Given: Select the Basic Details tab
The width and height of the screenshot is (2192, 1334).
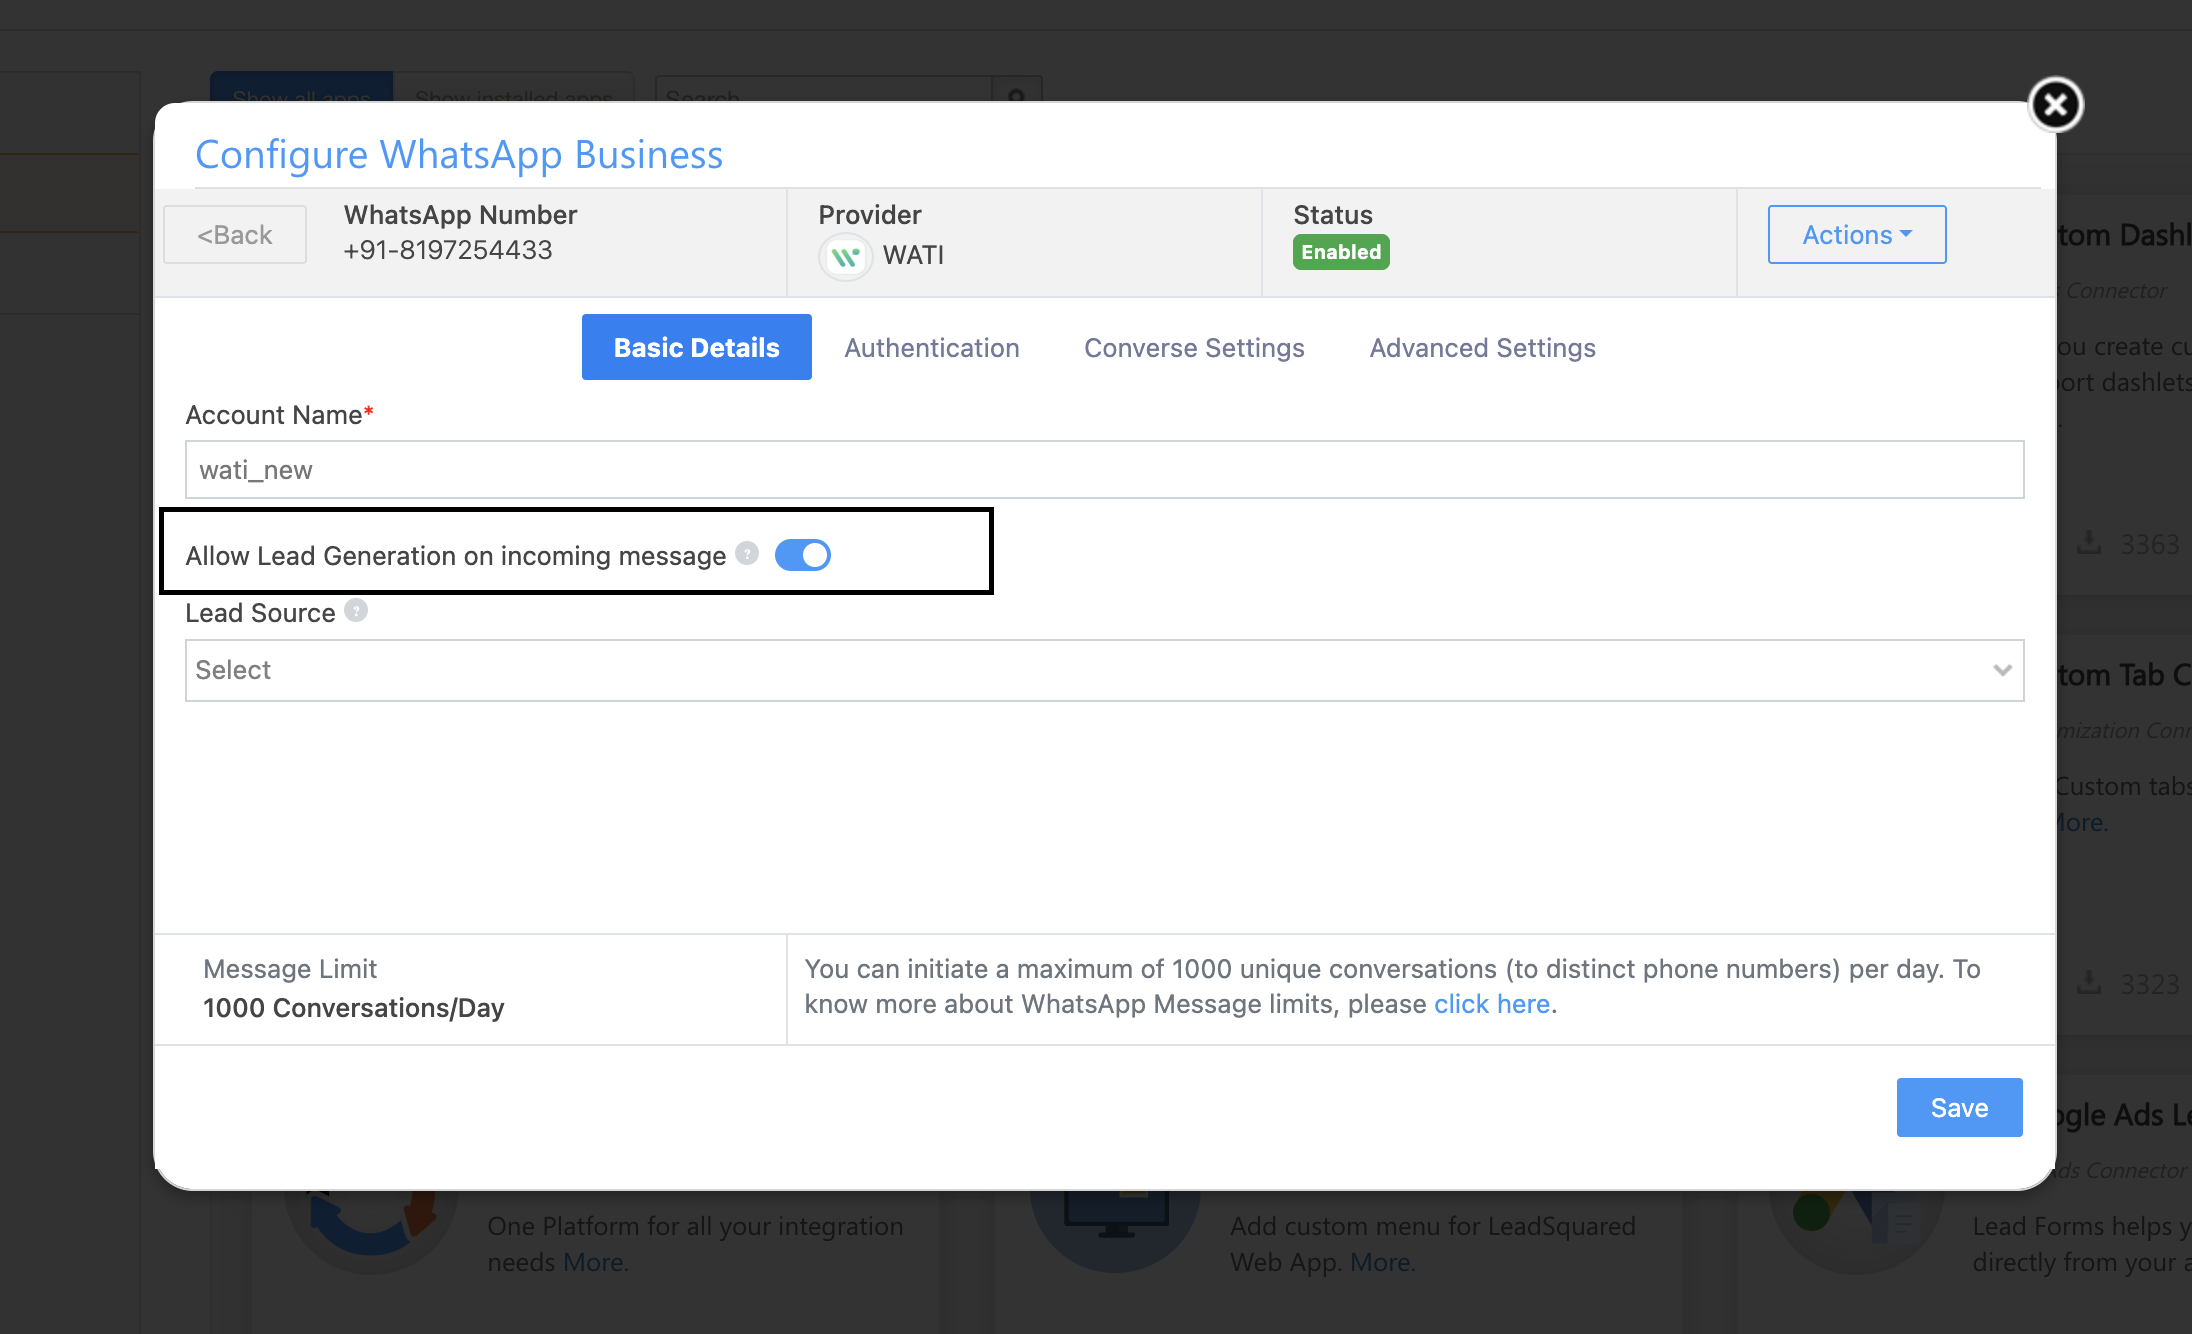Looking at the screenshot, I should click(x=696, y=348).
